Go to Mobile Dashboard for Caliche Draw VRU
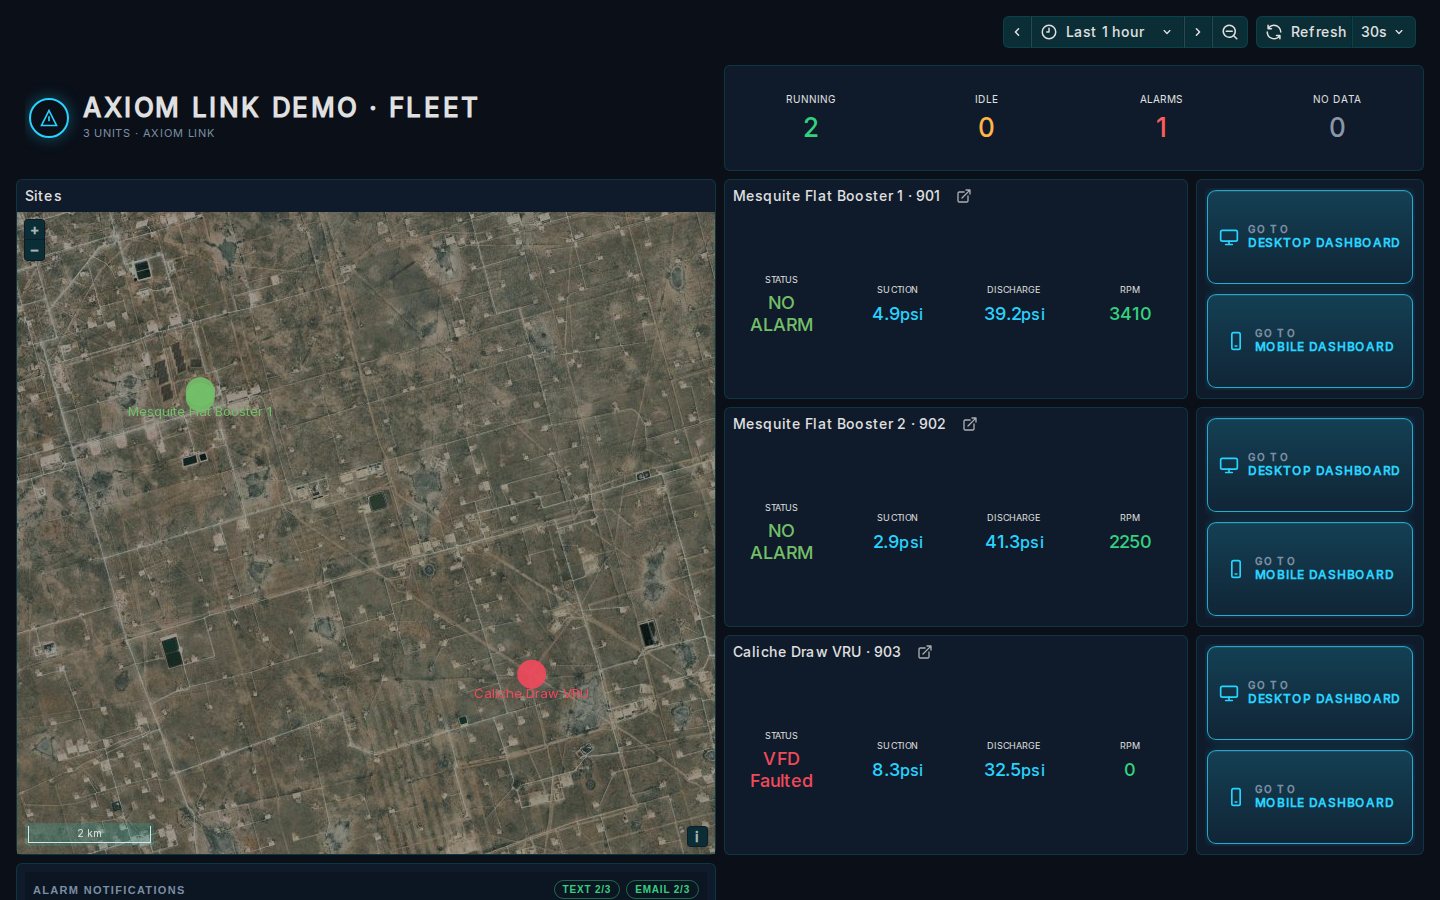This screenshot has height=900, width=1440. coord(1310,797)
